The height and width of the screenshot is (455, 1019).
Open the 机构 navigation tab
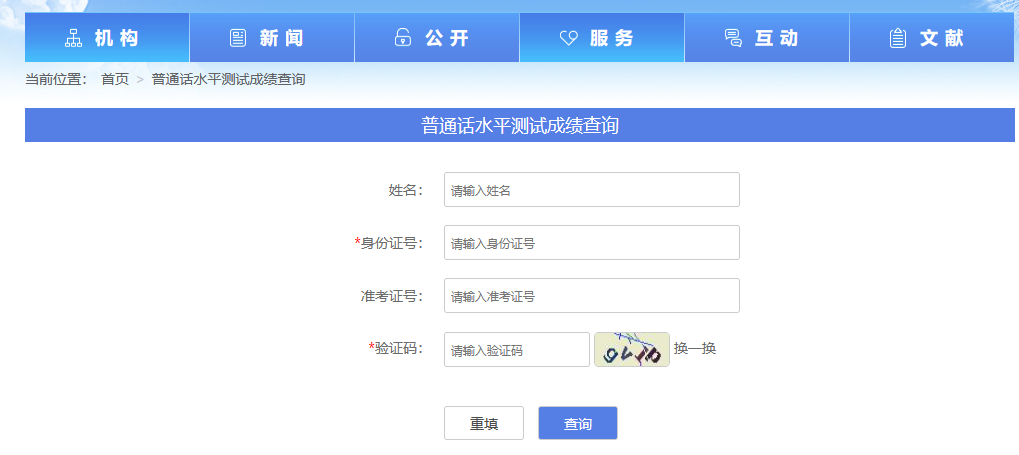coord(107,38)
